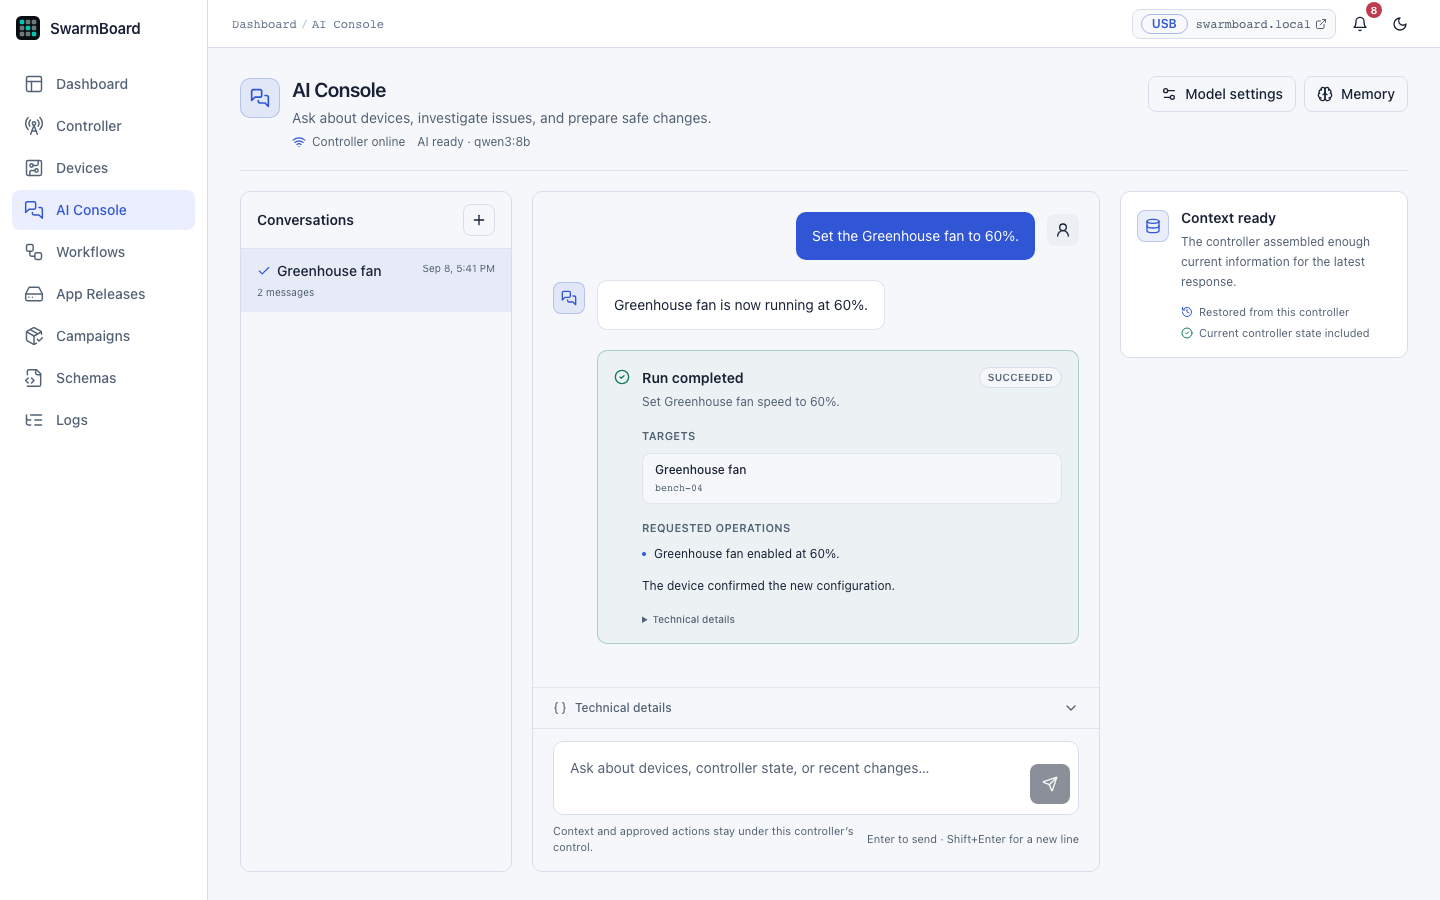Toggle dark mode with the moon icon
Image resolution: width=1440 pixels, height=900 pixels.
1400,24
